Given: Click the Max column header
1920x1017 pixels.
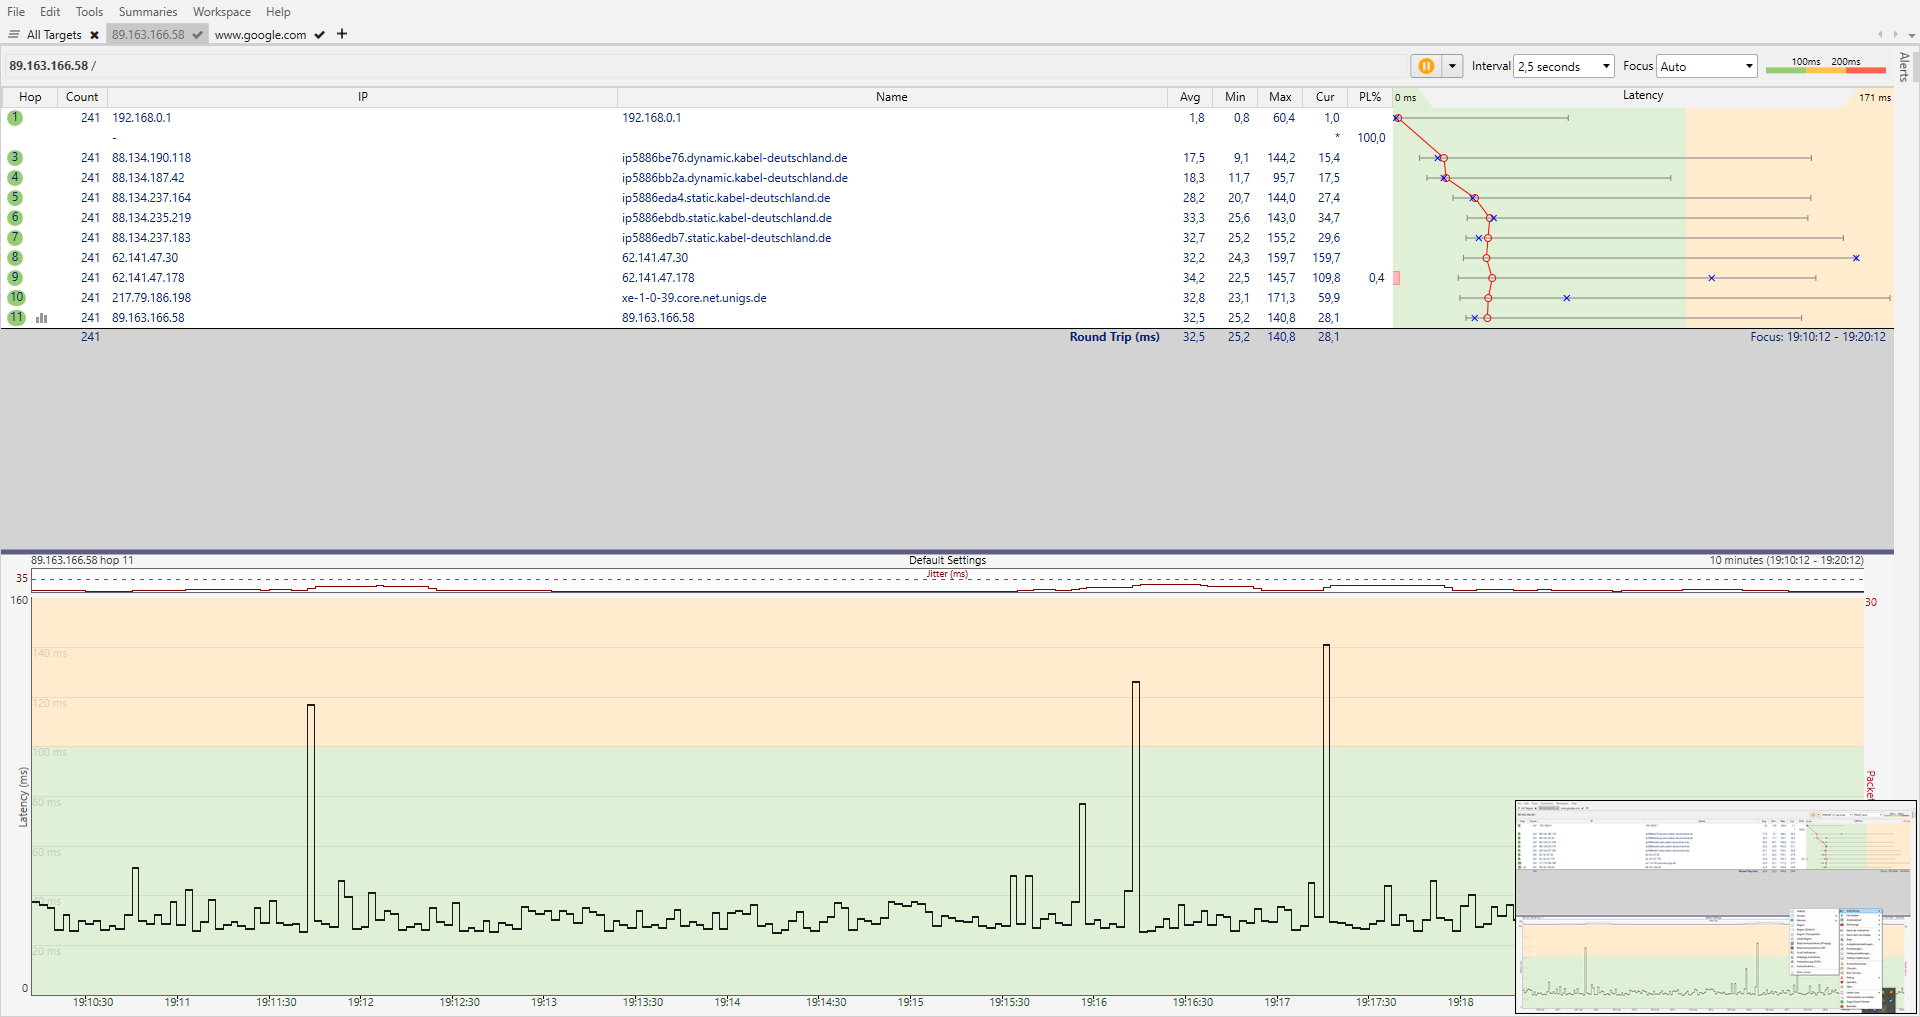Looking at the screenshot, I should click(1280, 97).
